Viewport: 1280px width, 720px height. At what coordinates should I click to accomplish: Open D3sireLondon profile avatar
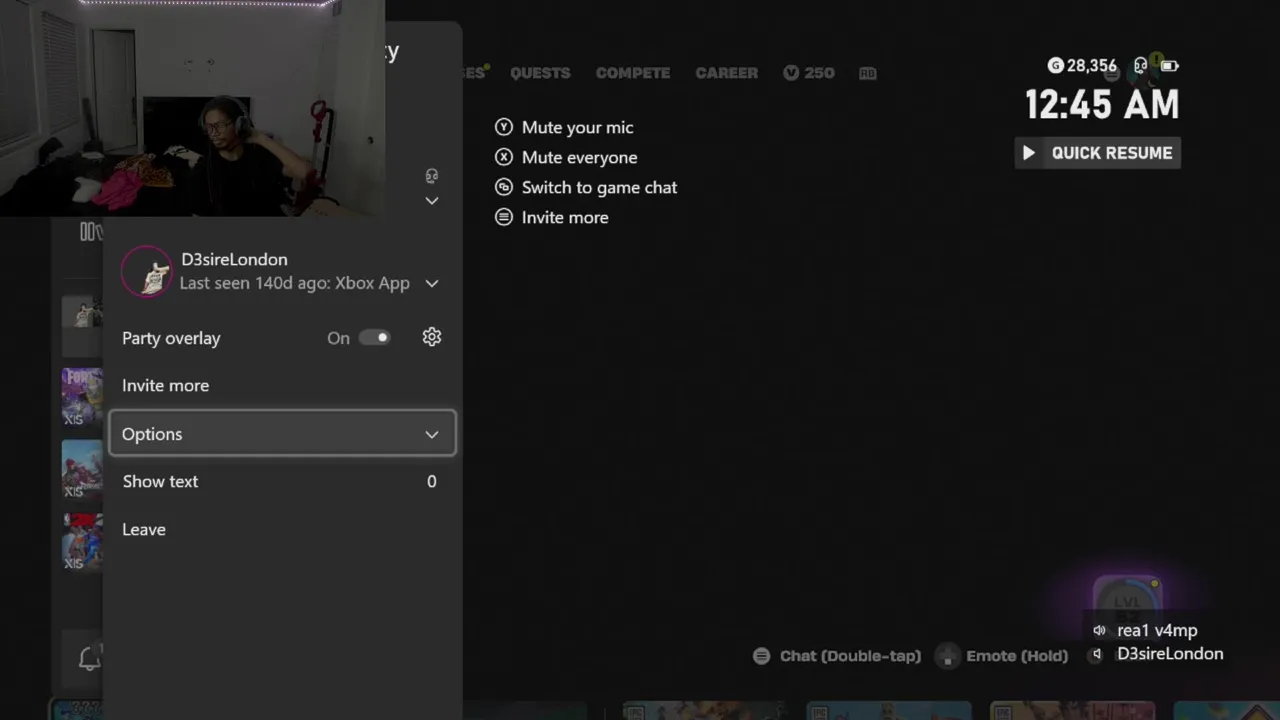(x=147, y=271)
